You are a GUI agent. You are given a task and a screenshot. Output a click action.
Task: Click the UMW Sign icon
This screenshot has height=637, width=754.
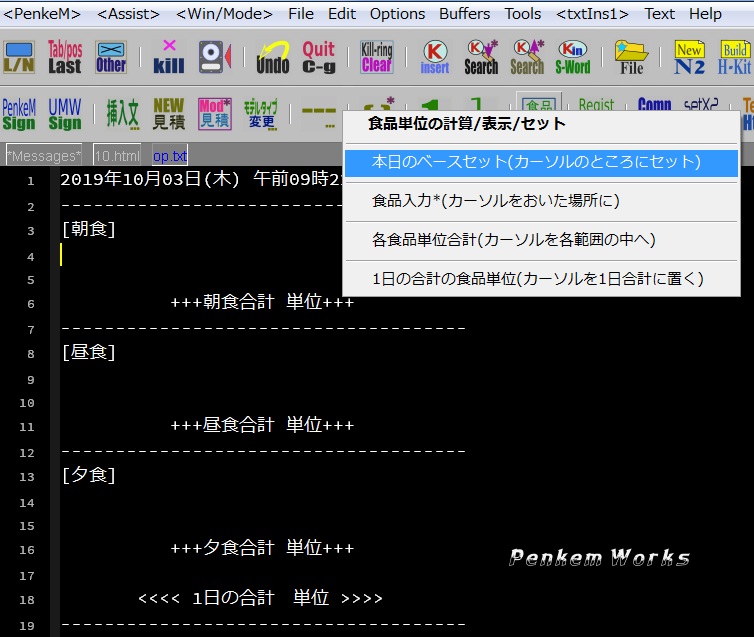pos(65,114)
